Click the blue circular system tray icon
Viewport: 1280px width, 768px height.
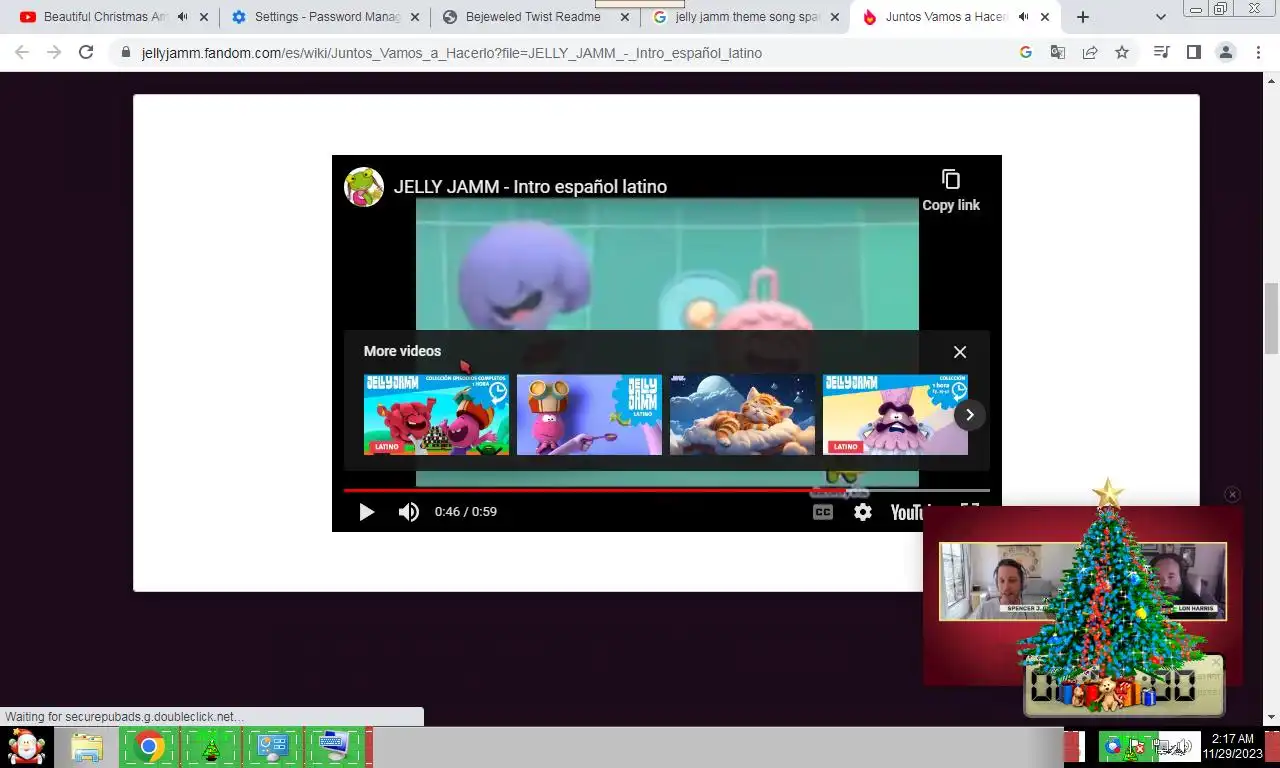pos(1113,747)
